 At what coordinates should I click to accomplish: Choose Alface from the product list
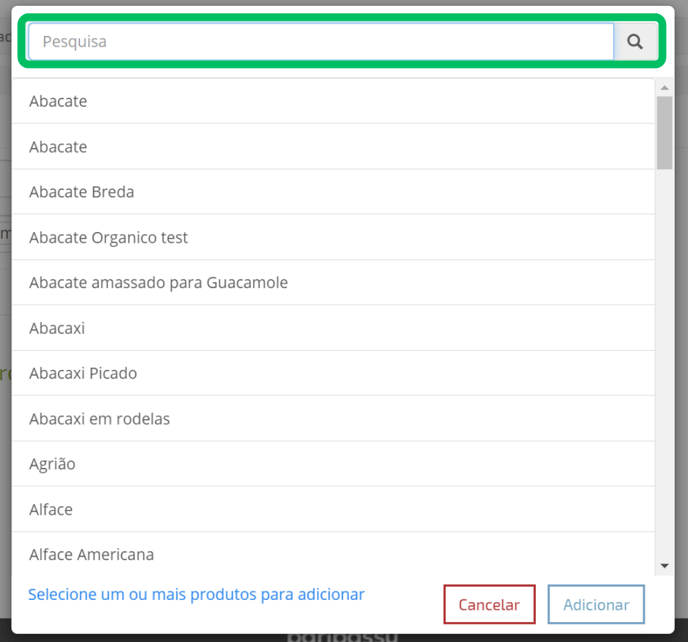coord(333,509)
